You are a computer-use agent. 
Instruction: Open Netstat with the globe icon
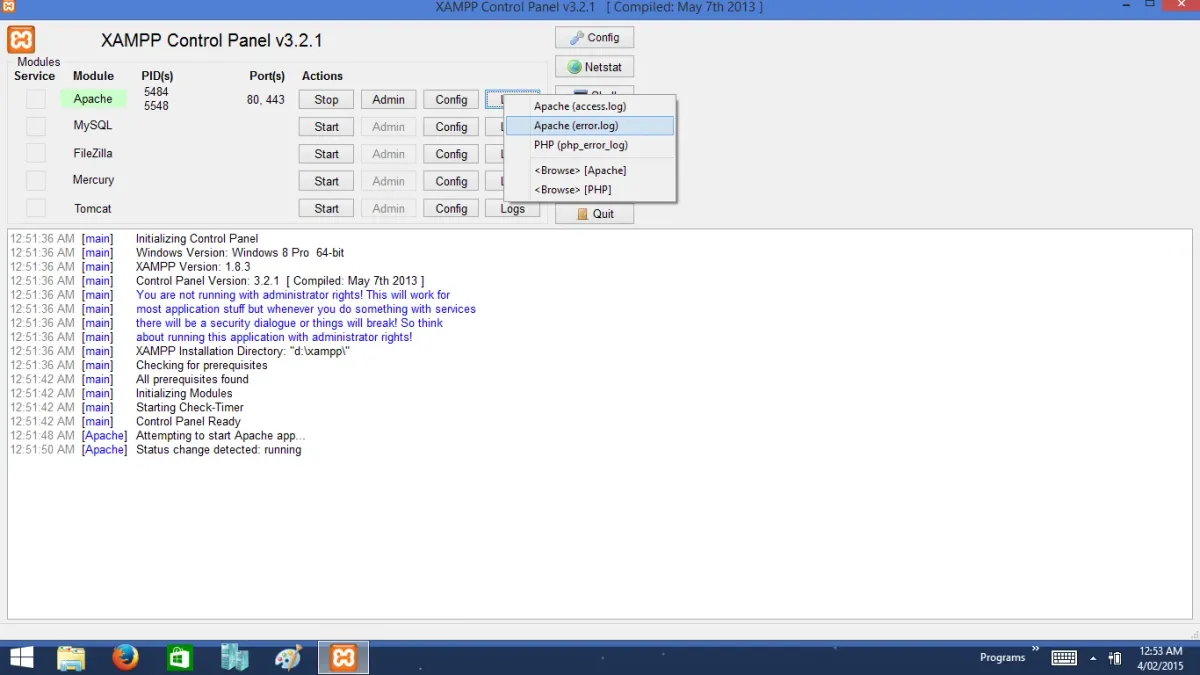(594, 67)
